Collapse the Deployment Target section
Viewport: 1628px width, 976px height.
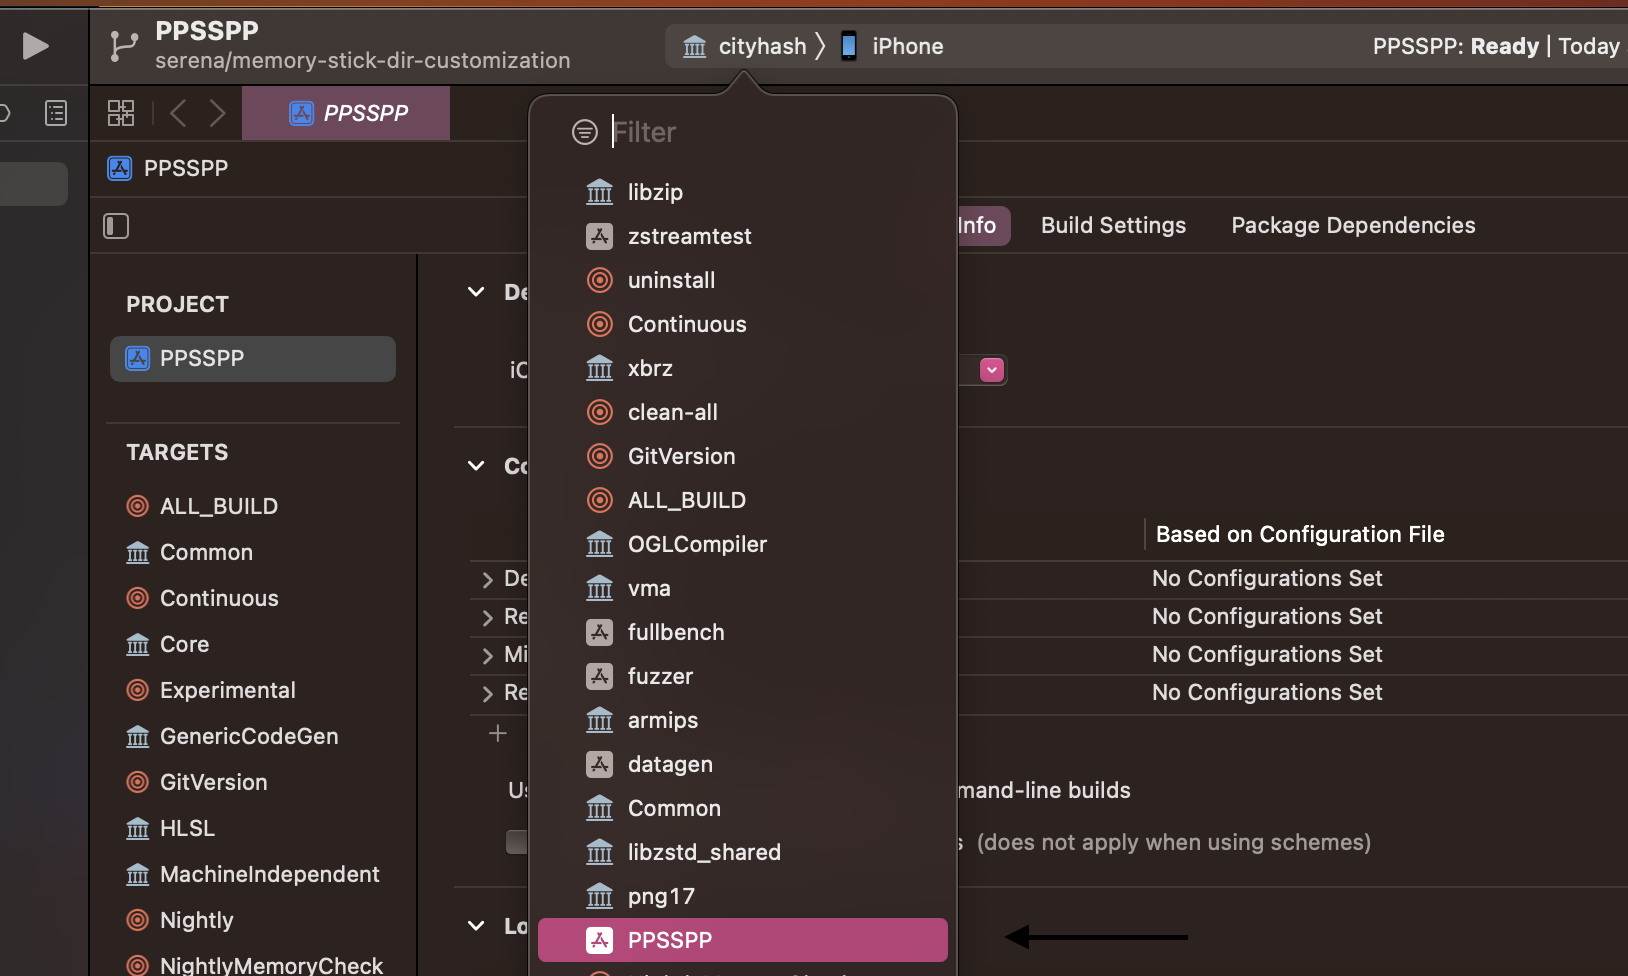click(x=476, y=292)
